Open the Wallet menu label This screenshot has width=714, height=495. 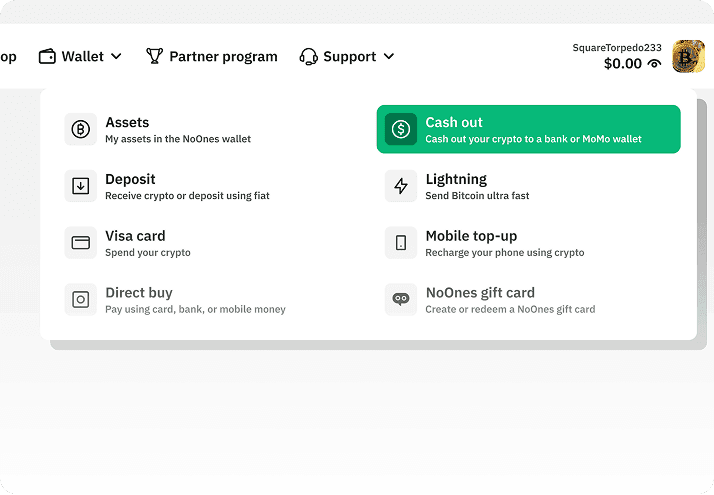[82, 57]
